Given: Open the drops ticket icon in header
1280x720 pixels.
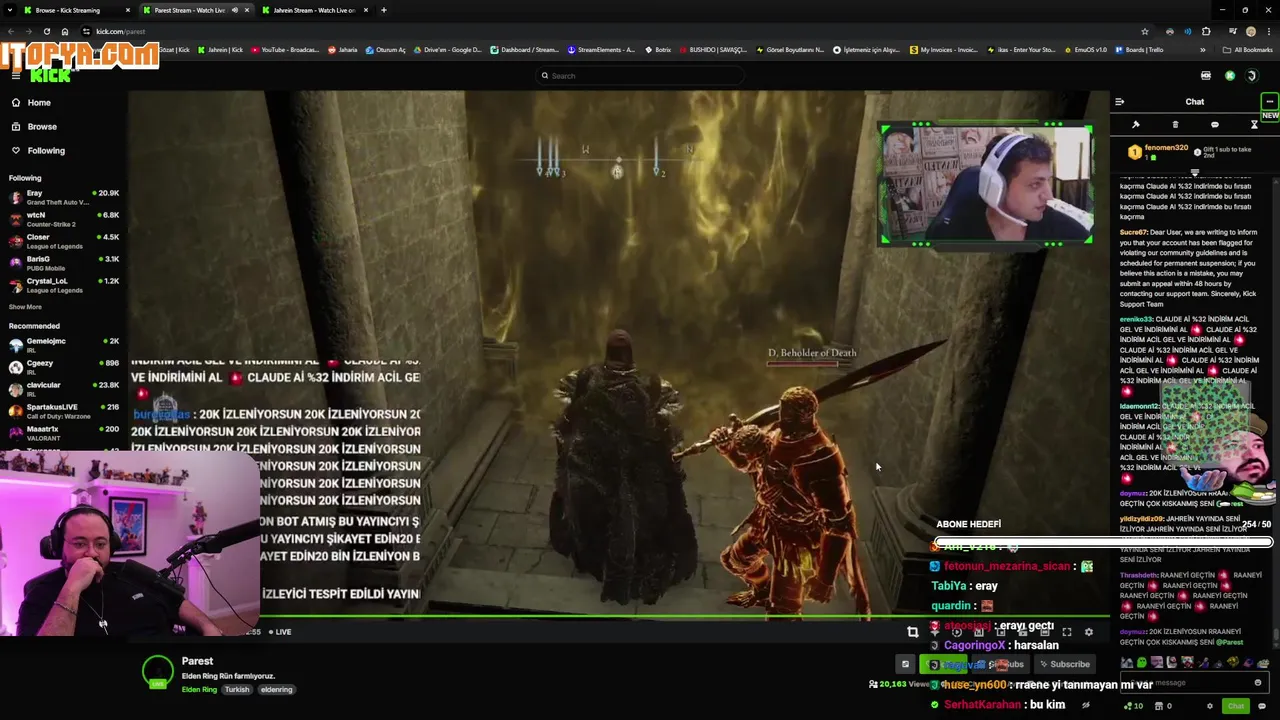Looking at the screenshot, I should coord(1206,76).
